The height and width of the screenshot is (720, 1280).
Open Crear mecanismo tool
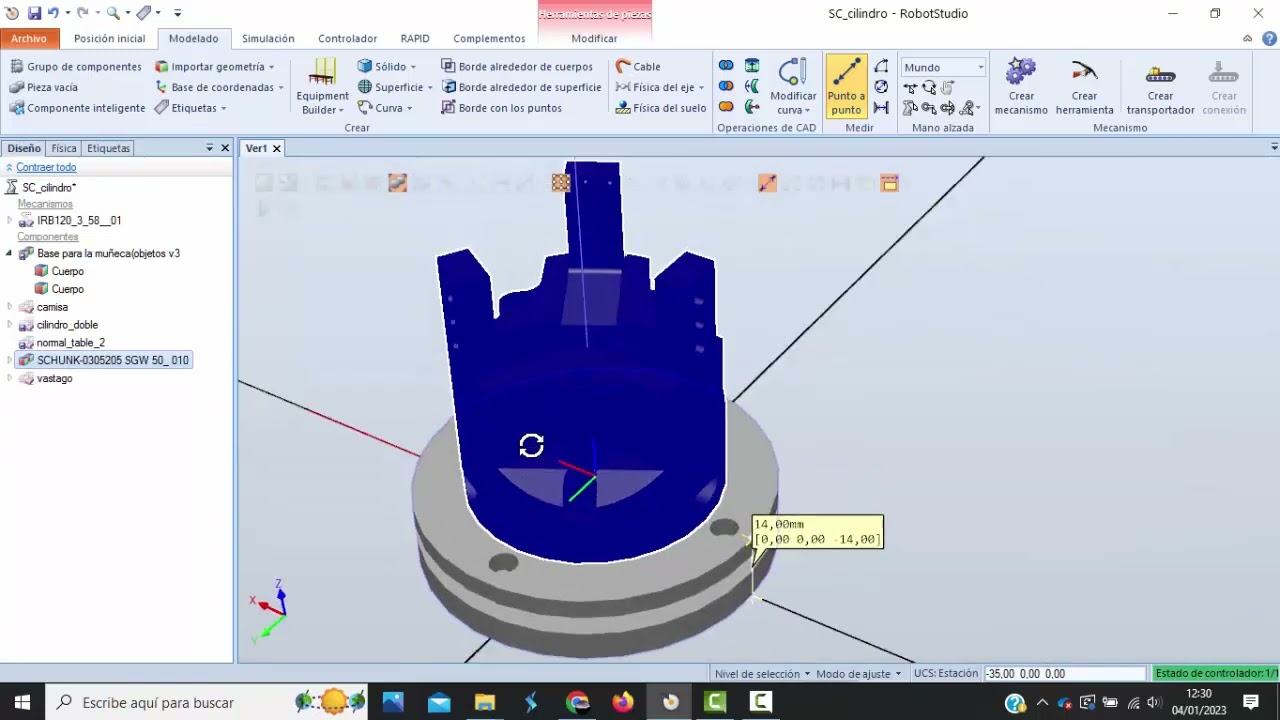1021,87
